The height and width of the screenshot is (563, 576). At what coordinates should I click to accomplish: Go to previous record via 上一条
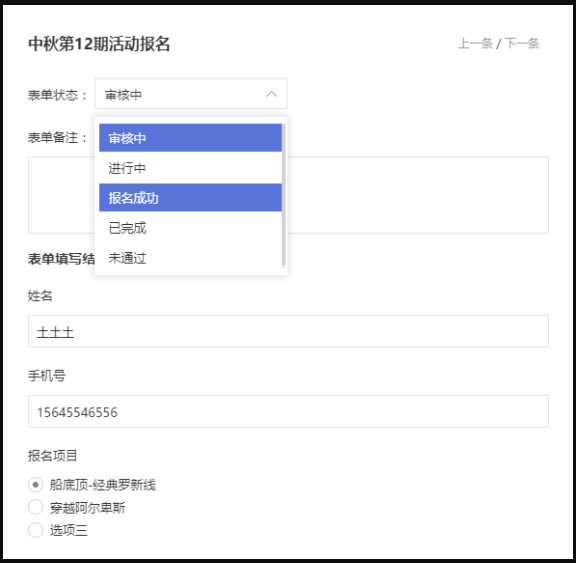pos(475,43)
